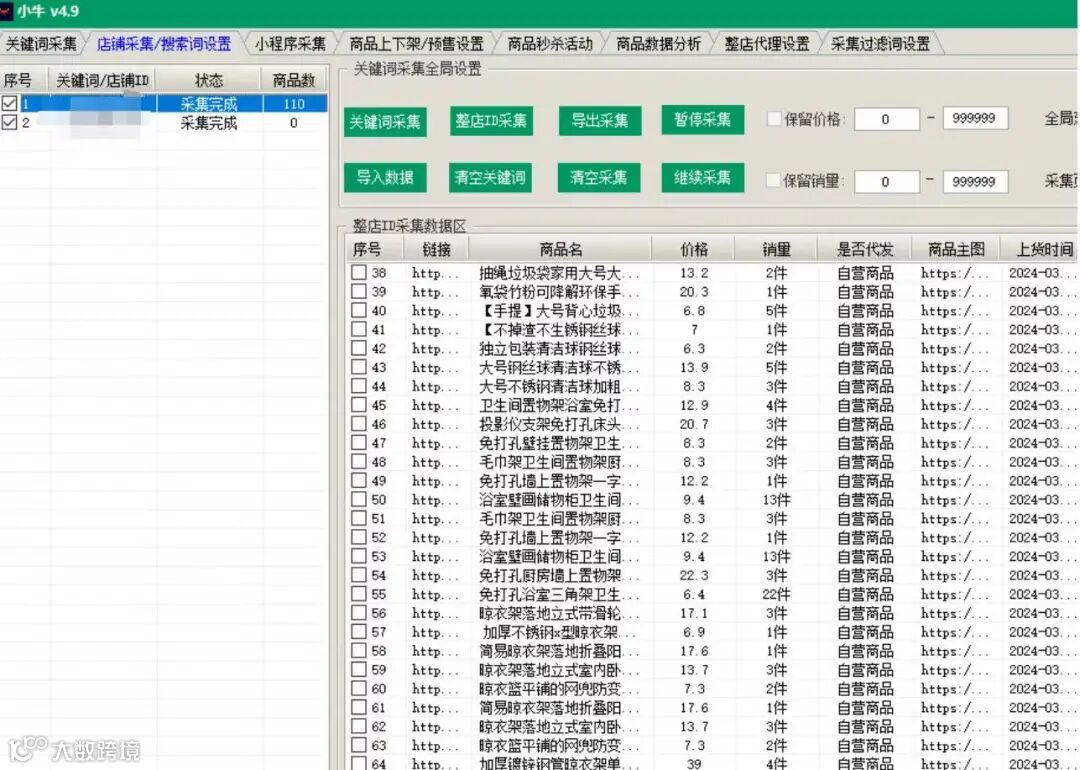Click maximum sales field showing 999999
1080x770 pixels.
click(x=974, y=181)
